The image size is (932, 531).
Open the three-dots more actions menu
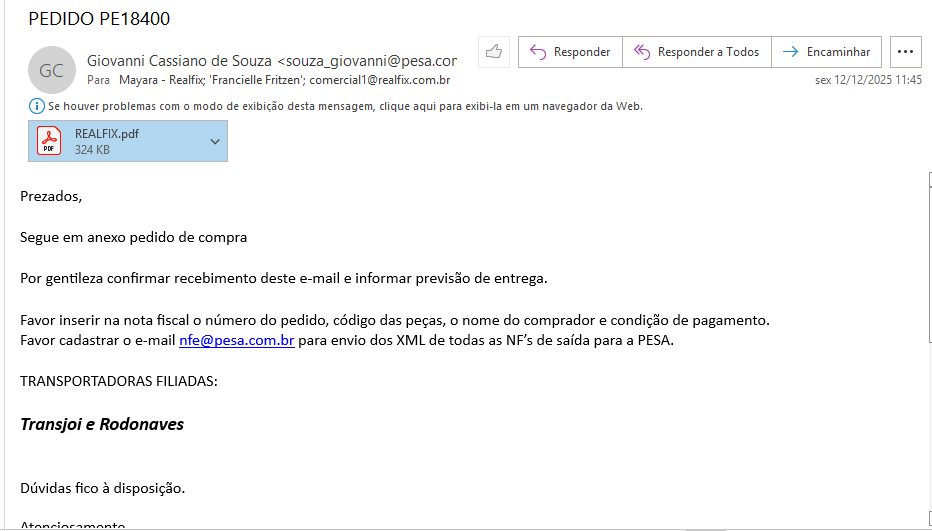point(905,52)
